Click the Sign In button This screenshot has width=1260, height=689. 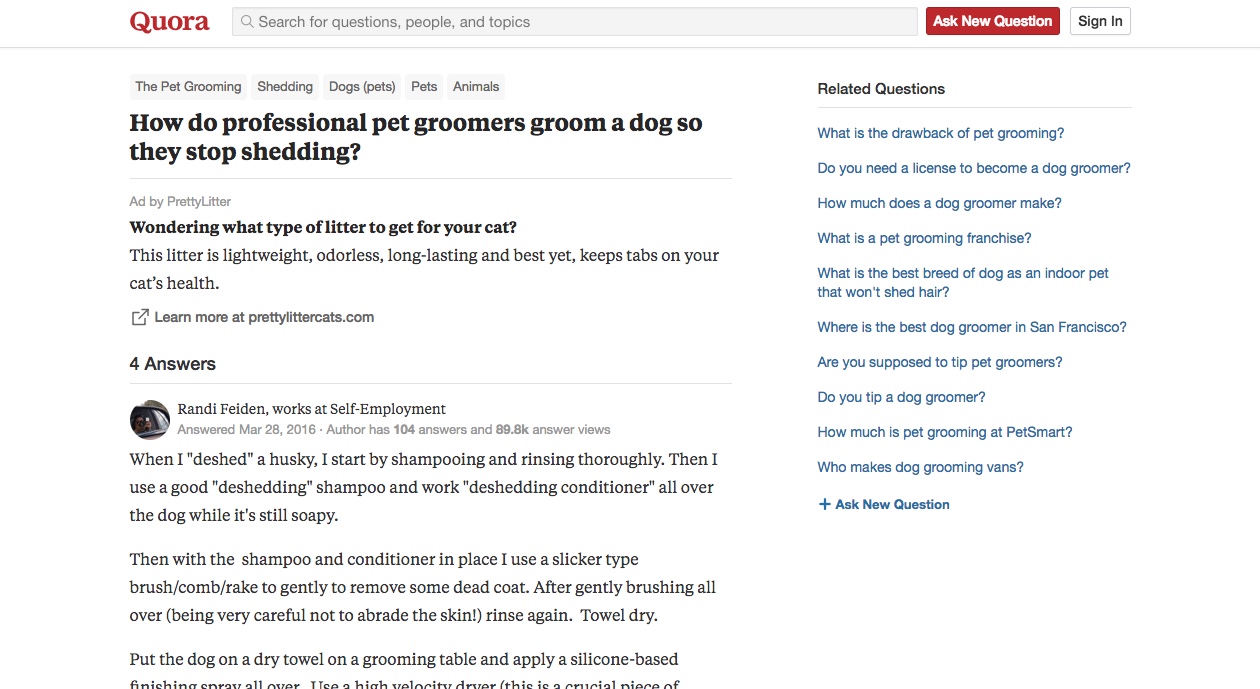(1099, 20)
